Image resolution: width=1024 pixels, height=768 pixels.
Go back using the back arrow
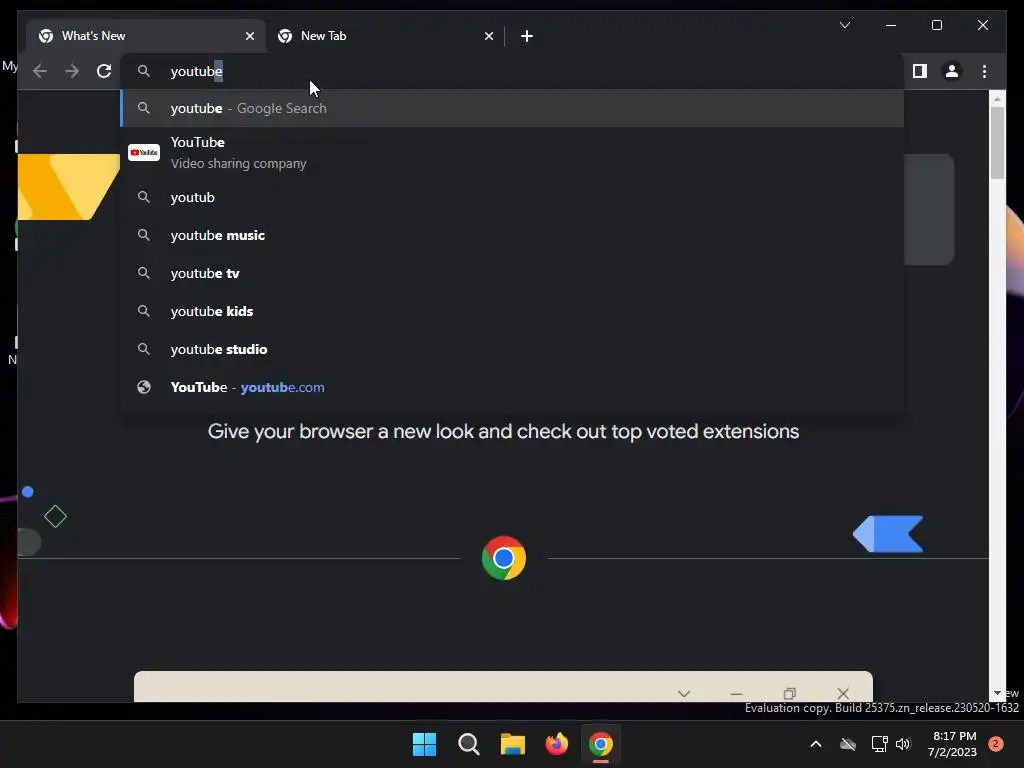pyautogui.click(x=40, y=71)
